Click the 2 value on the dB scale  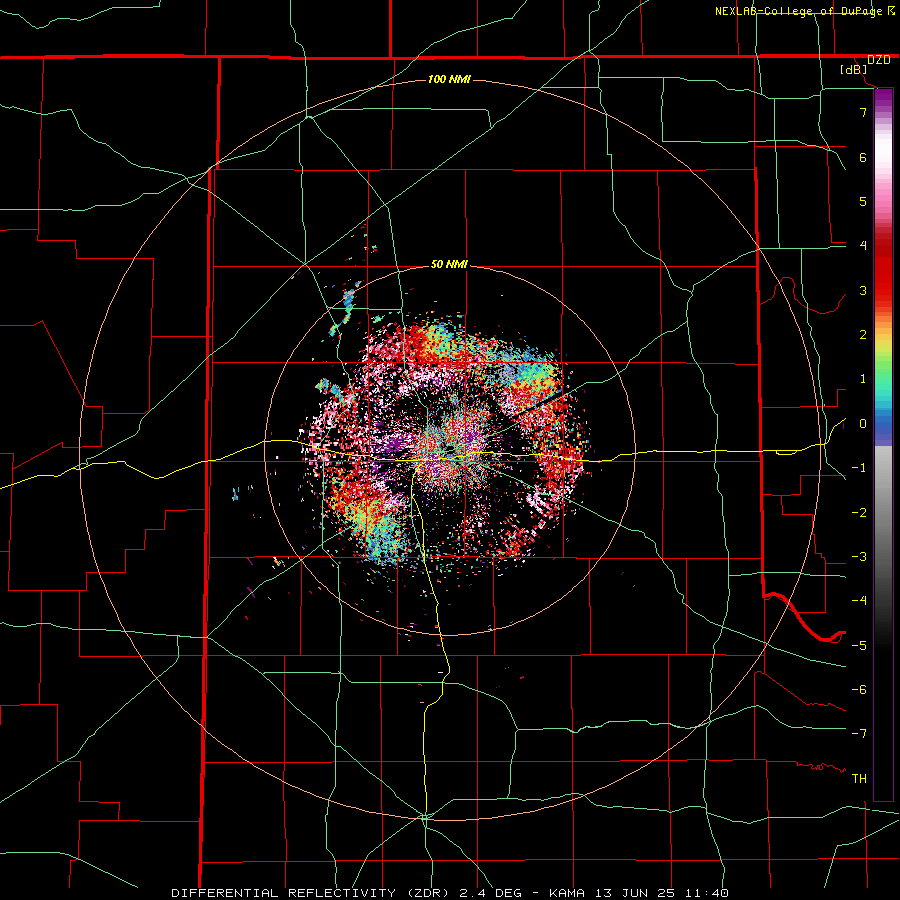863,335
